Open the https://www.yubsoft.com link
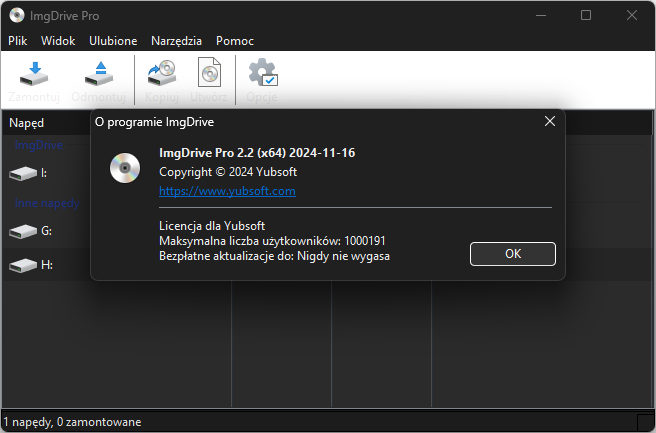This screenshot has height=433, width=656. pos(227,191)
